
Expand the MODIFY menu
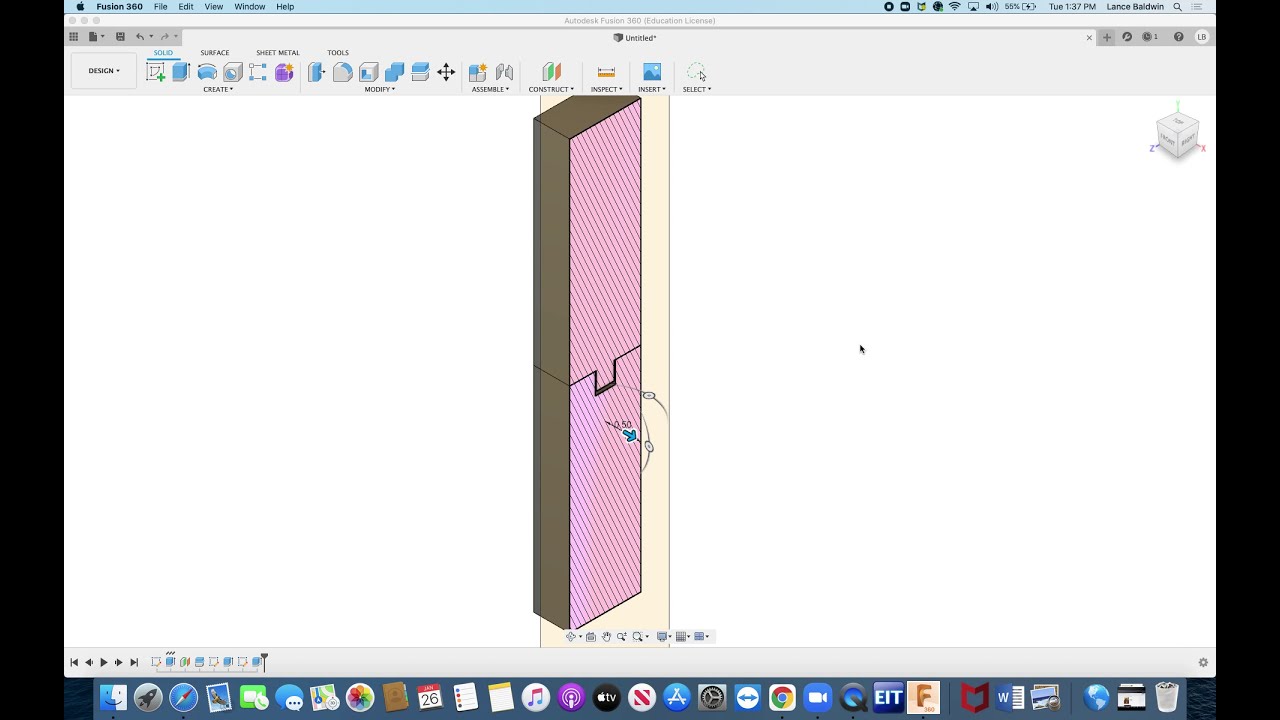click(x=380, y=89)
